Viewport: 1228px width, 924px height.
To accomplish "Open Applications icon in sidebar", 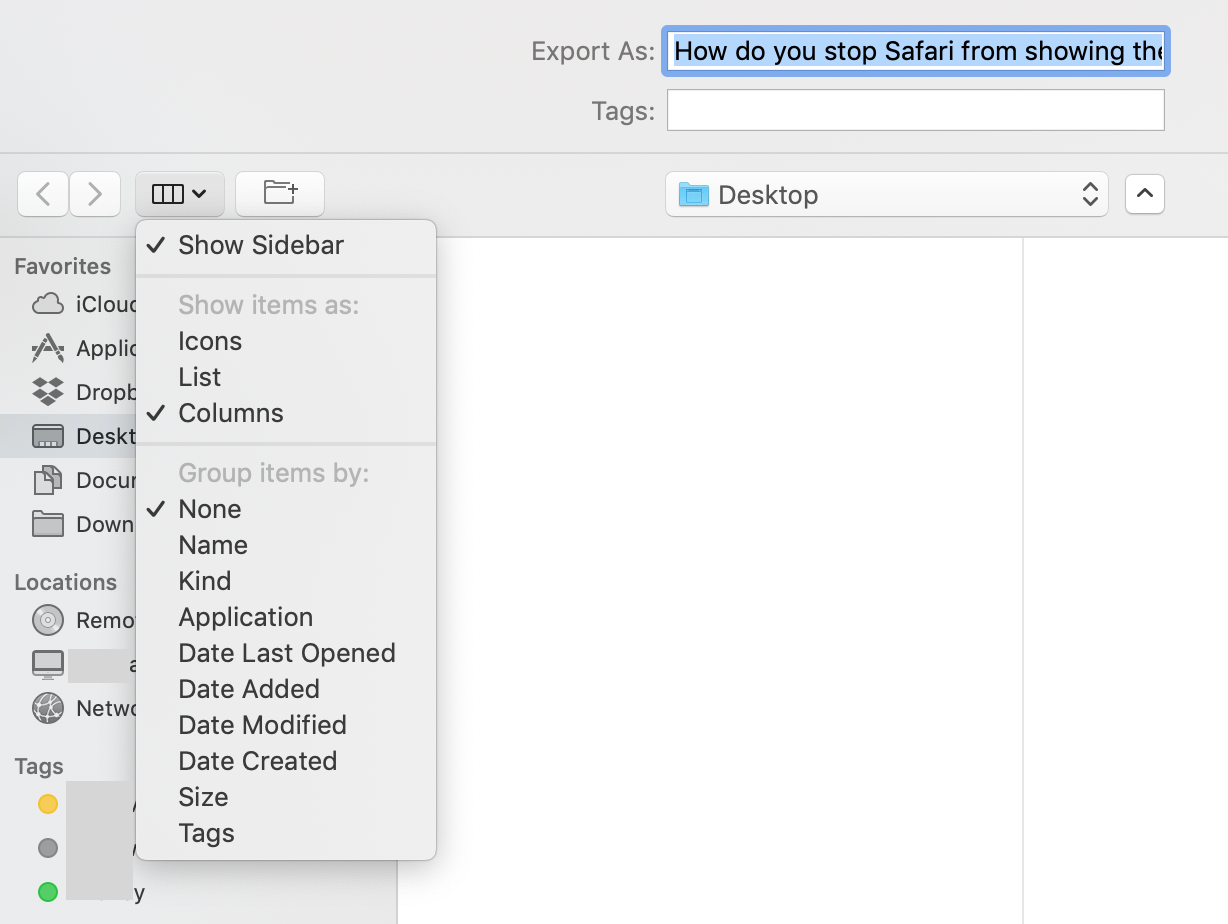I will click(x=48, y=348).
